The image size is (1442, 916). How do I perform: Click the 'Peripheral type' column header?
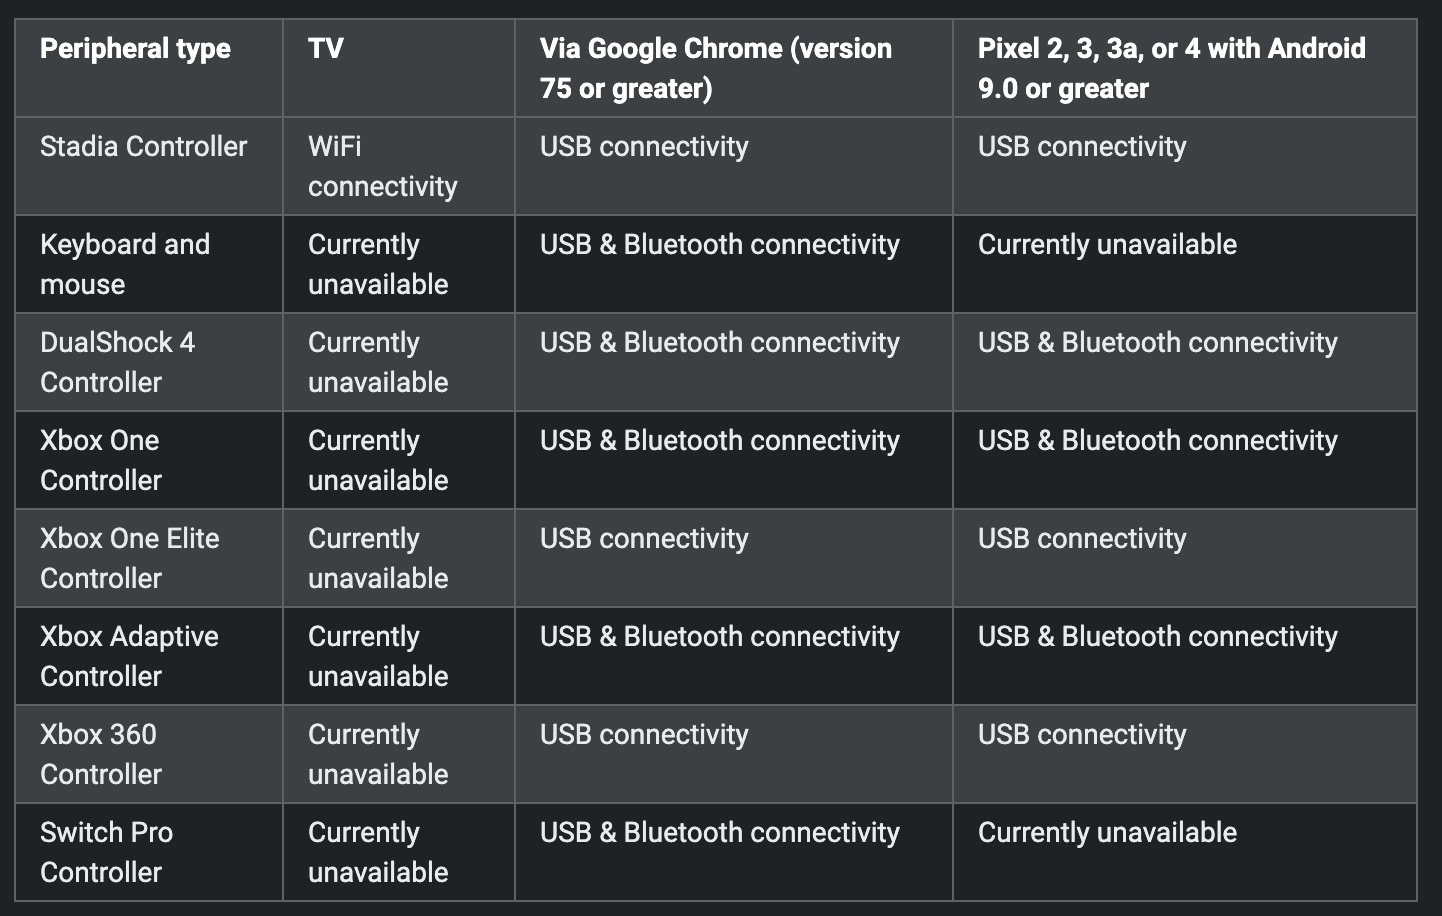[x=135, y=49]
